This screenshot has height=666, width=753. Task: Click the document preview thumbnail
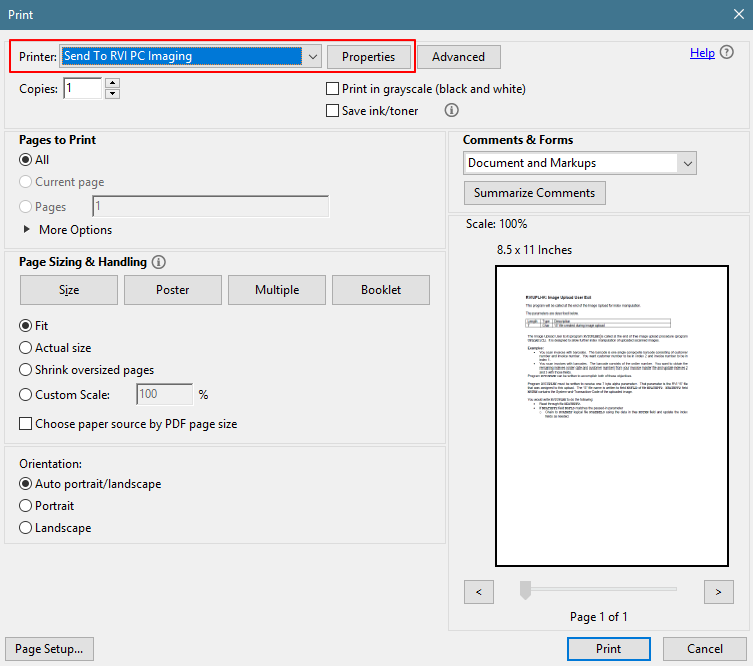click(x=612, y=416)
